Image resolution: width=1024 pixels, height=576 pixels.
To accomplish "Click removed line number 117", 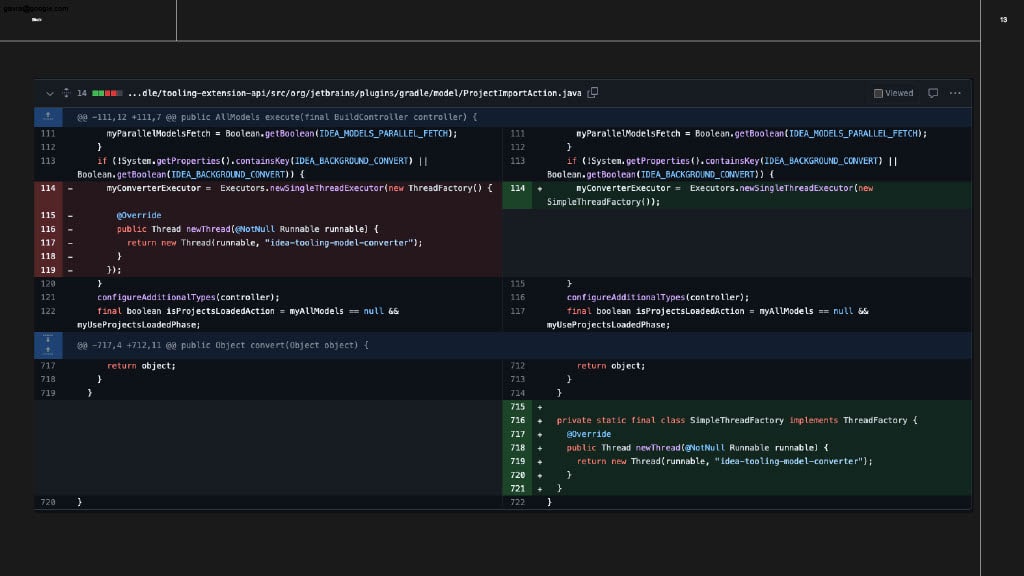I will click(48, 242).
